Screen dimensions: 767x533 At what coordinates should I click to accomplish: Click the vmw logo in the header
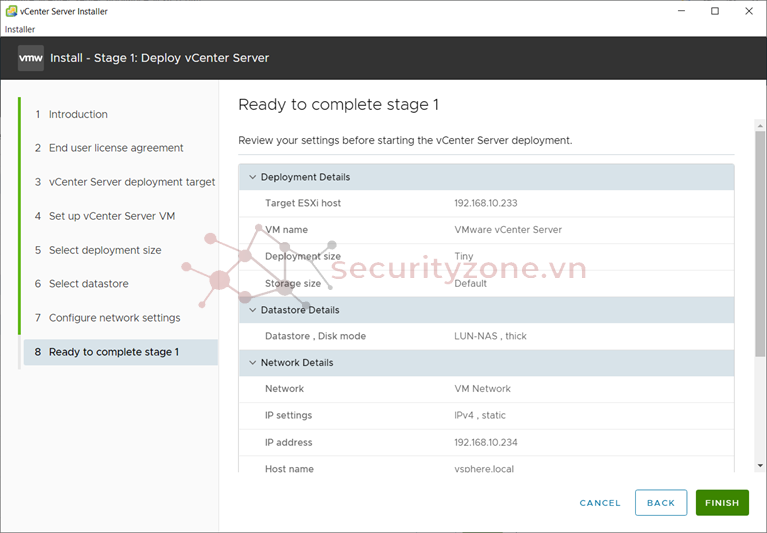(30, 58)
